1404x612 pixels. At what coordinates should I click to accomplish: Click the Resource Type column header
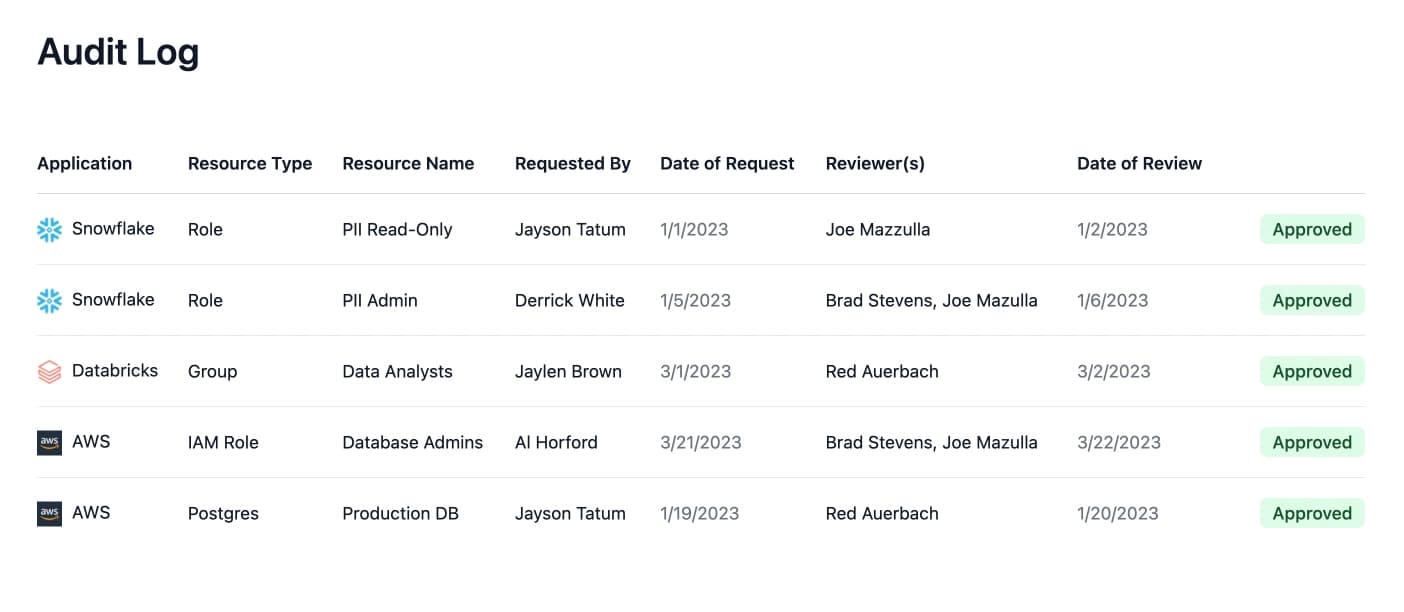tap(250, 164)
